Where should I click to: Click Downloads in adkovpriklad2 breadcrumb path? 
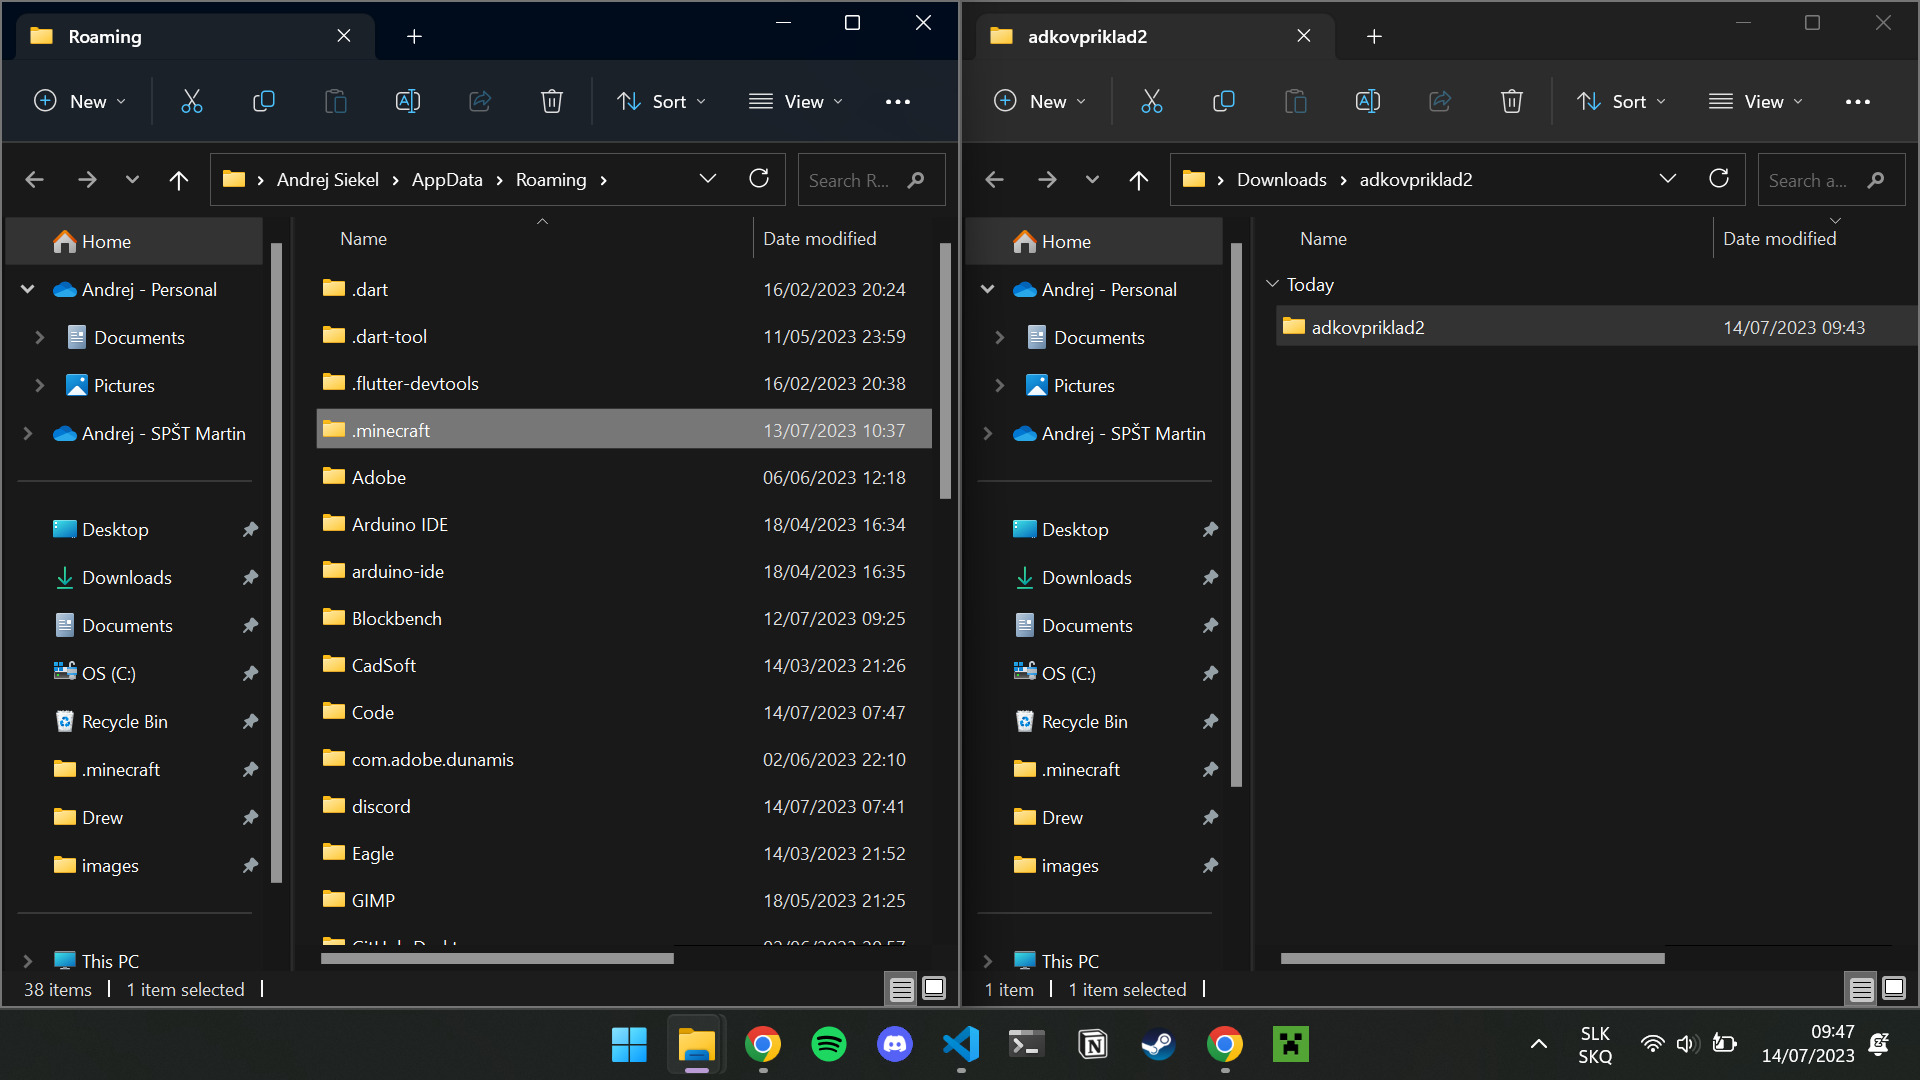tap(1282, 180)
